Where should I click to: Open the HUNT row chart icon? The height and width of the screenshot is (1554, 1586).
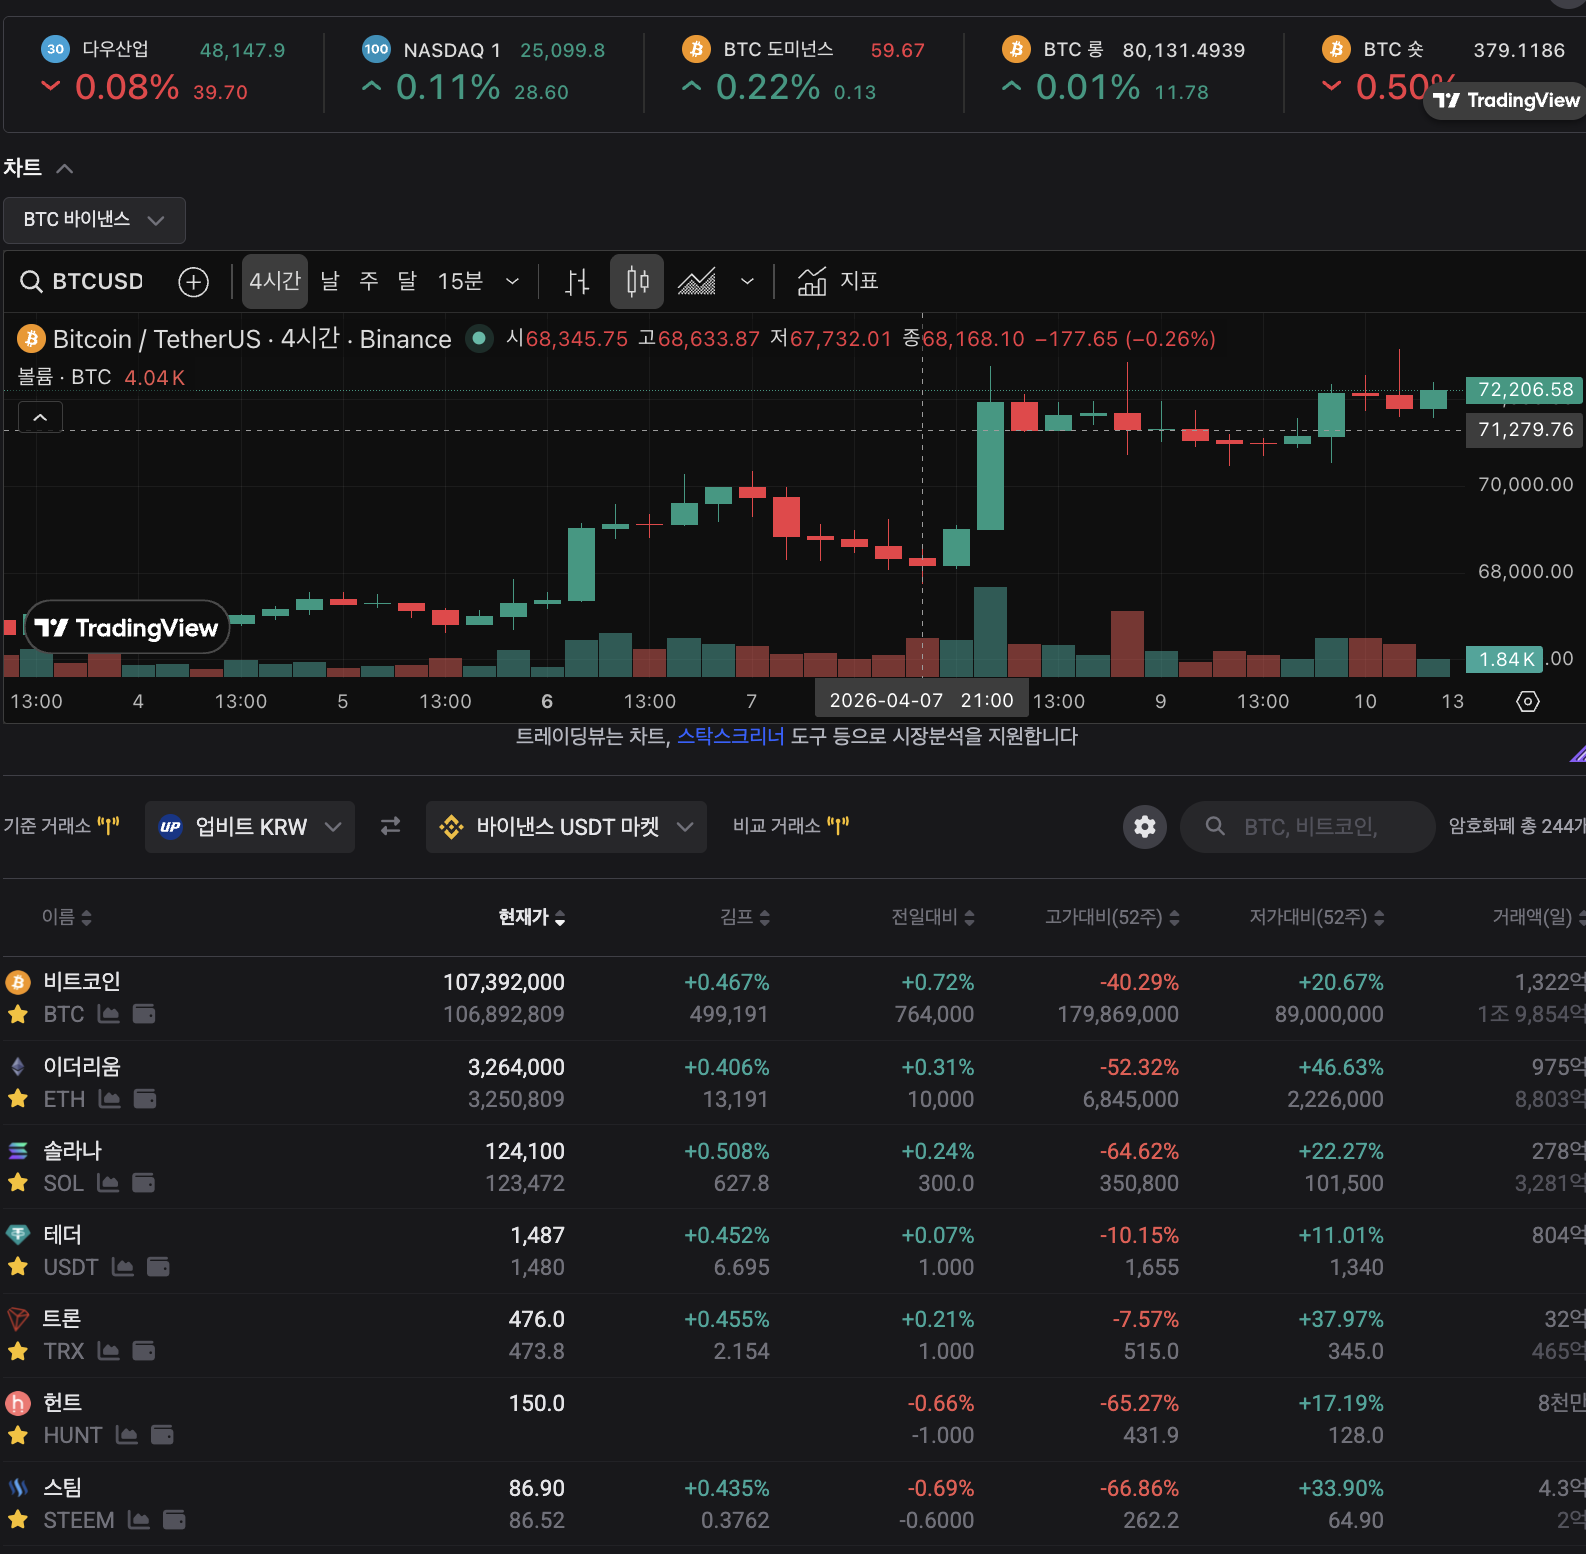pyautogui.click(x=127, y=1435)
